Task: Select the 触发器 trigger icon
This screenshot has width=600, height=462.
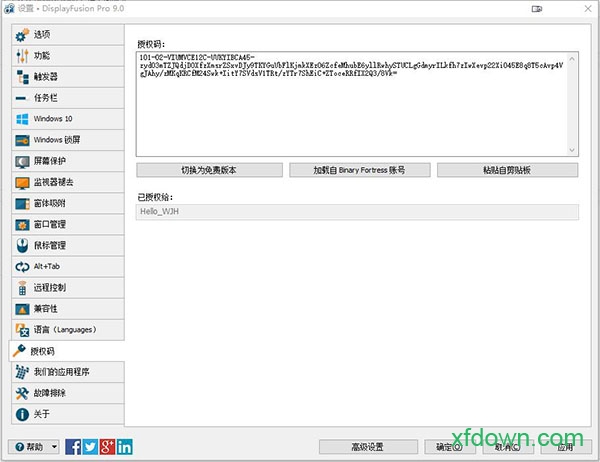Action: 22,77
